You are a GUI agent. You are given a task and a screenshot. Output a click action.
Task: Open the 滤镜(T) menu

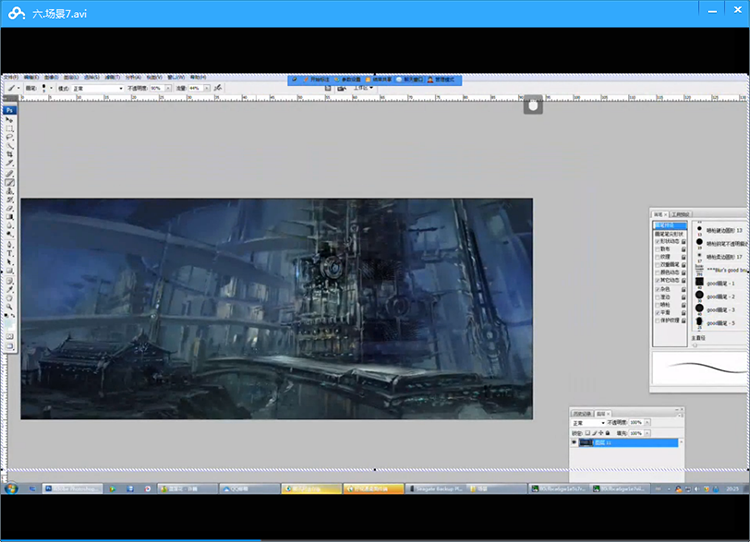coord(112,77)
